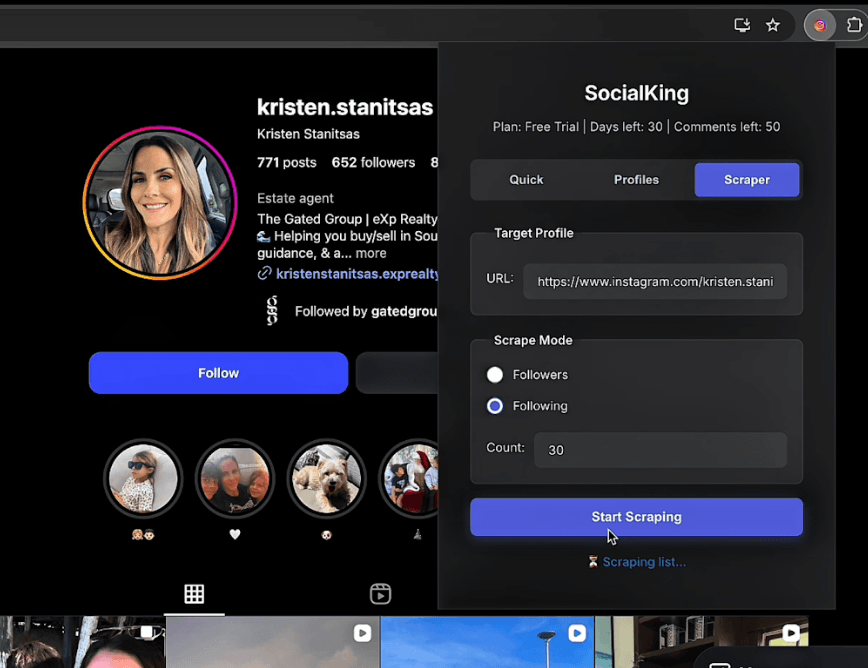Follow the kristen.stanitsas account

(x=218, y=373)
